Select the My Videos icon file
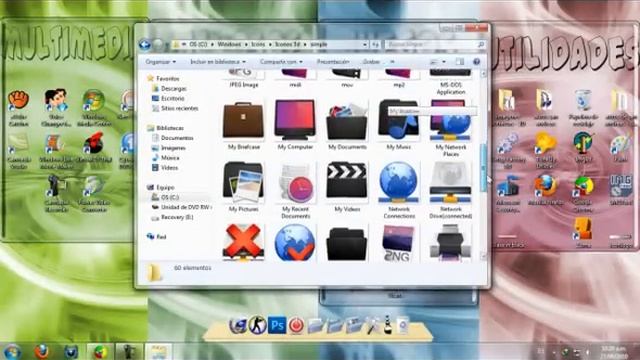Viewport: 640px width, 360px height. [347, 188]
